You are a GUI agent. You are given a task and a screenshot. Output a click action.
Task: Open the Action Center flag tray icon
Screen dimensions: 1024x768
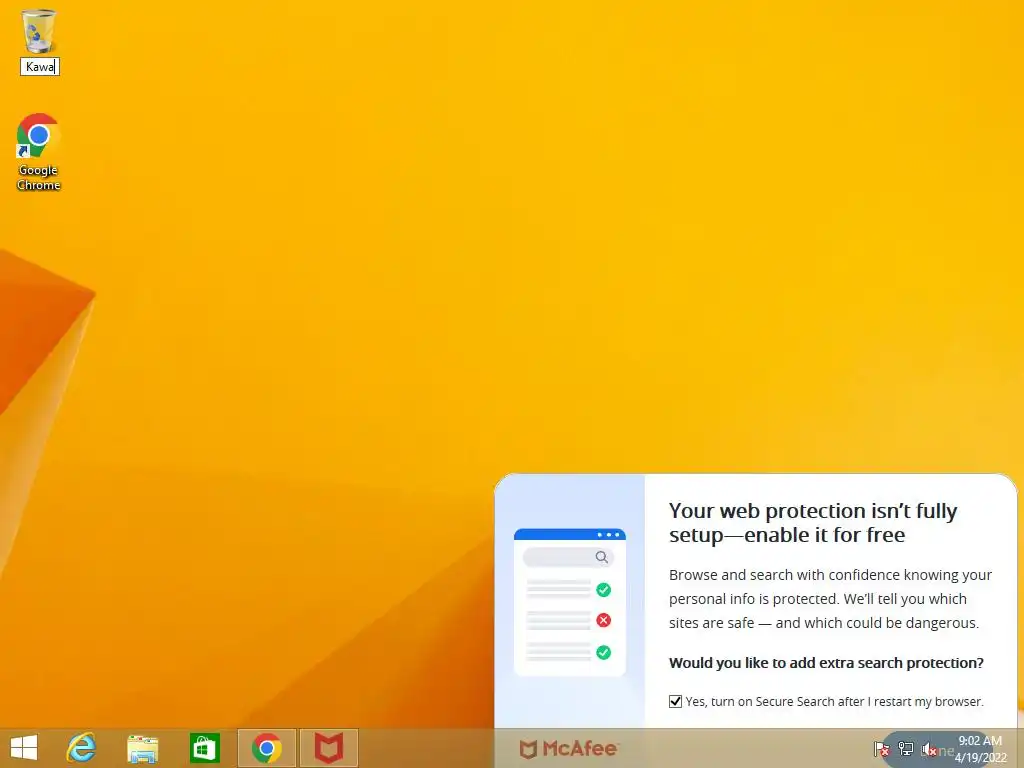881,749
